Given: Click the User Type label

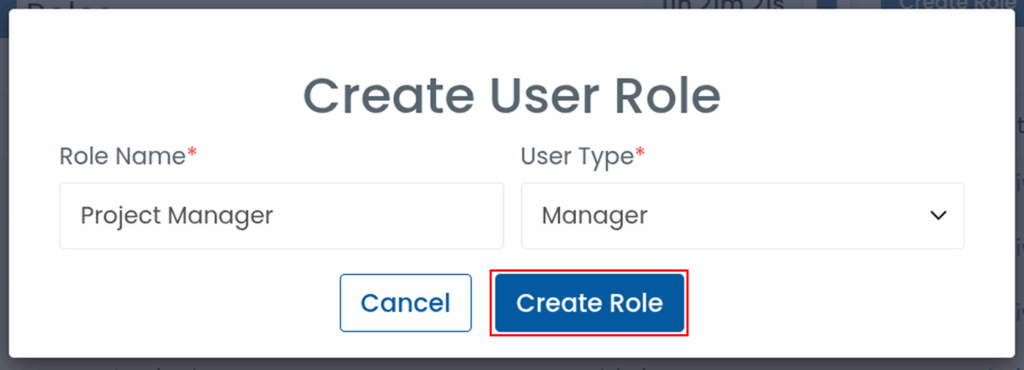Looking at the screenshot, I should [577, 156].
